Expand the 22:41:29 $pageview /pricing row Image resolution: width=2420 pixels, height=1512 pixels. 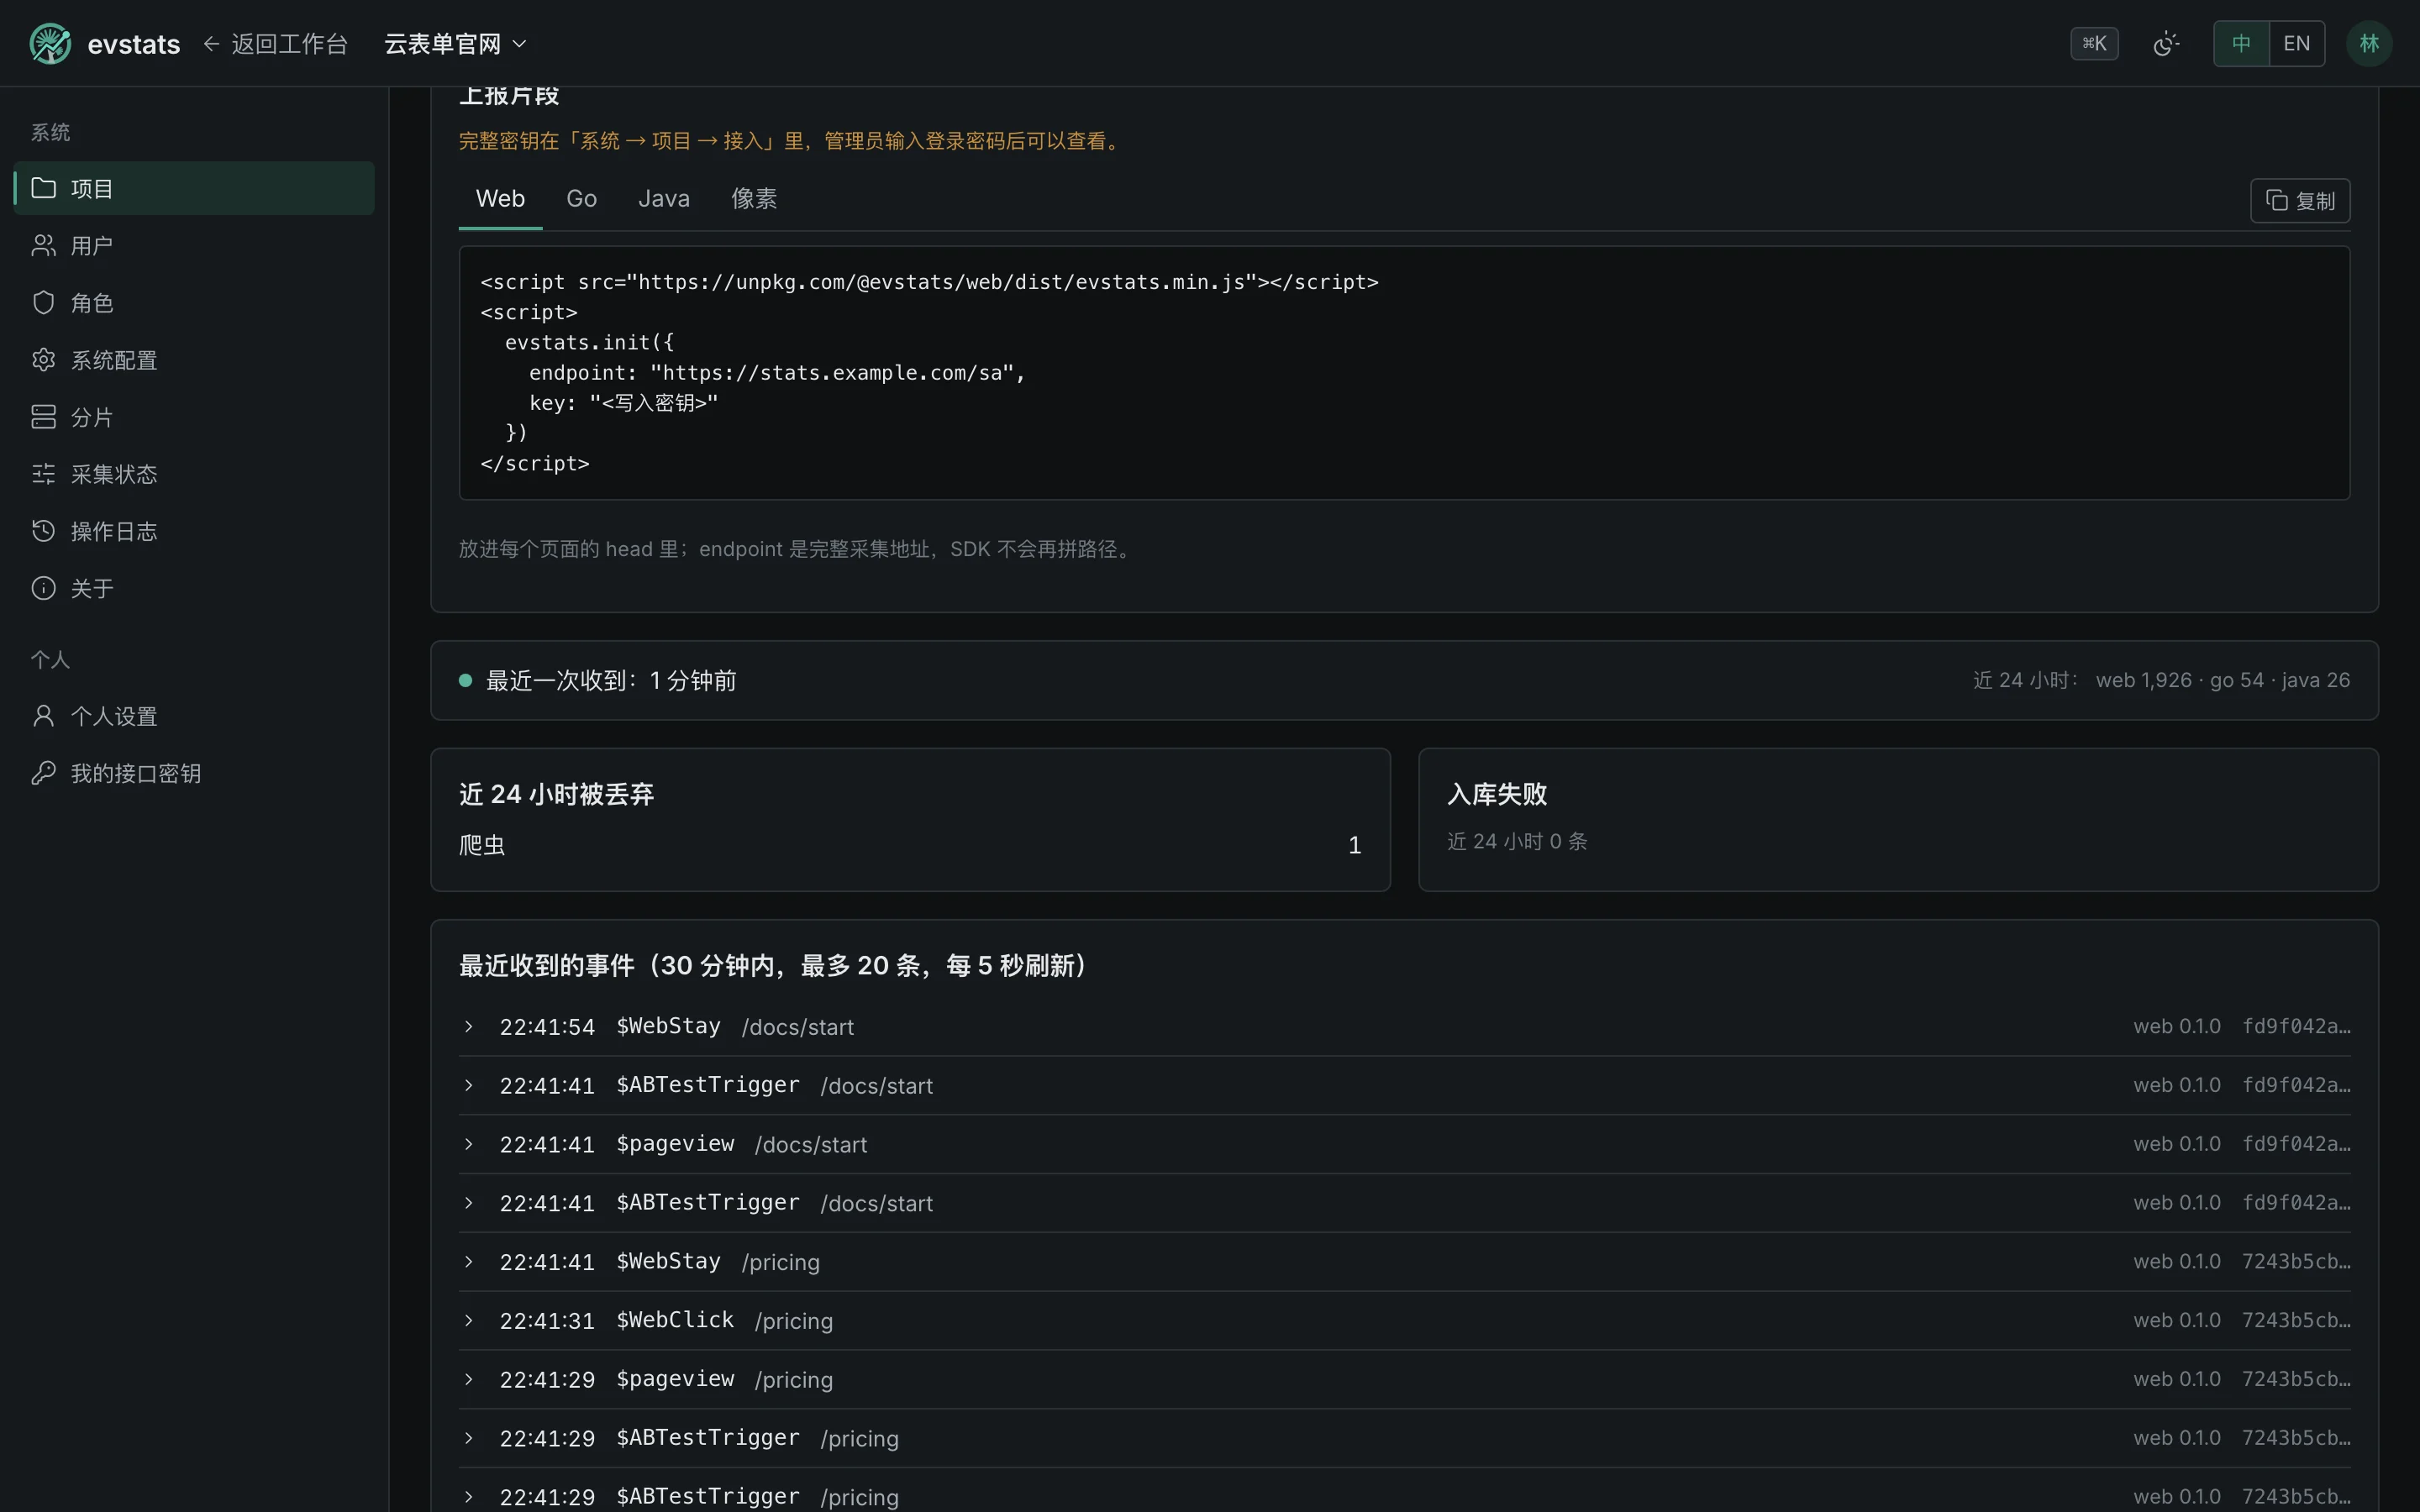tap(1404, 1380)
